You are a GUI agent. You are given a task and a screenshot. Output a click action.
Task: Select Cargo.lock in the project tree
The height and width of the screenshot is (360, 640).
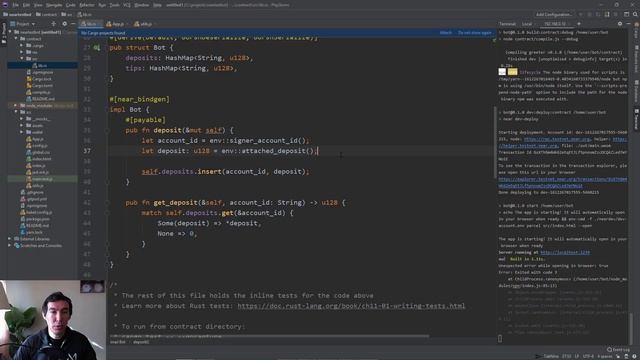pyautogui.click(x=39, y=79)
